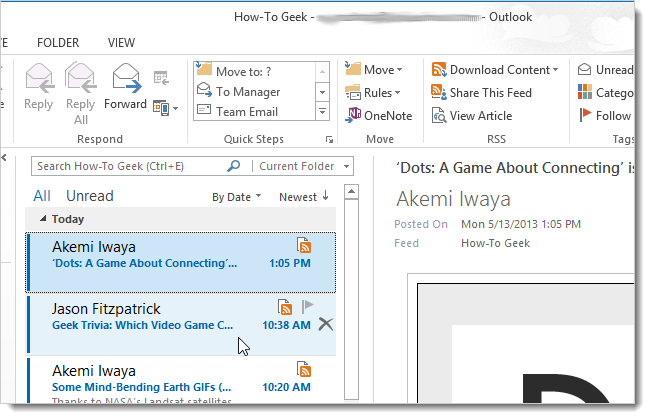Forward the selected item
The image size is (650, 419).
(x=125, y=87)
